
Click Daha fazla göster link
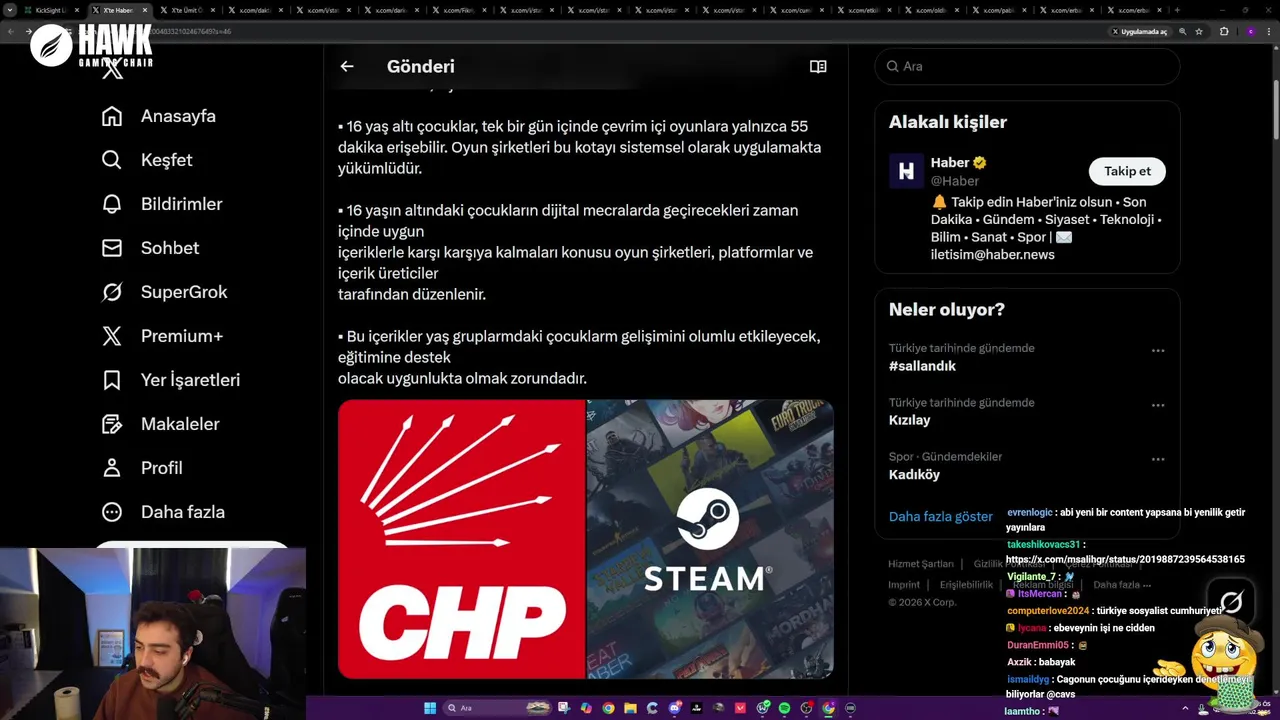(x=941, y=517)
